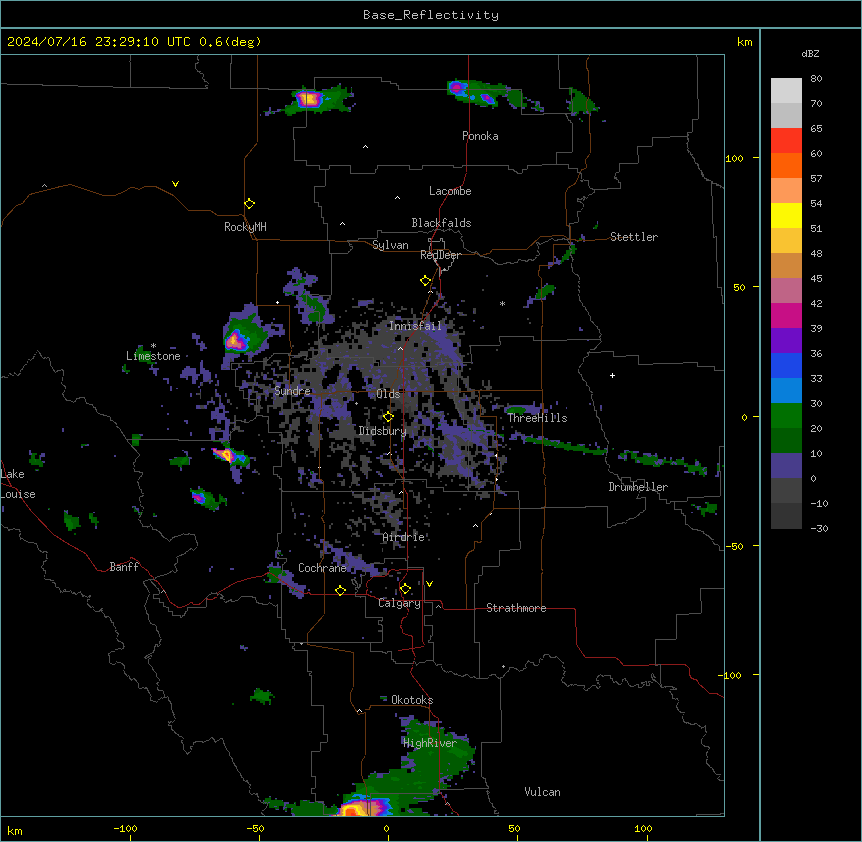Select the purple 39-36 dBZ legend swatch

pos(786,341)
